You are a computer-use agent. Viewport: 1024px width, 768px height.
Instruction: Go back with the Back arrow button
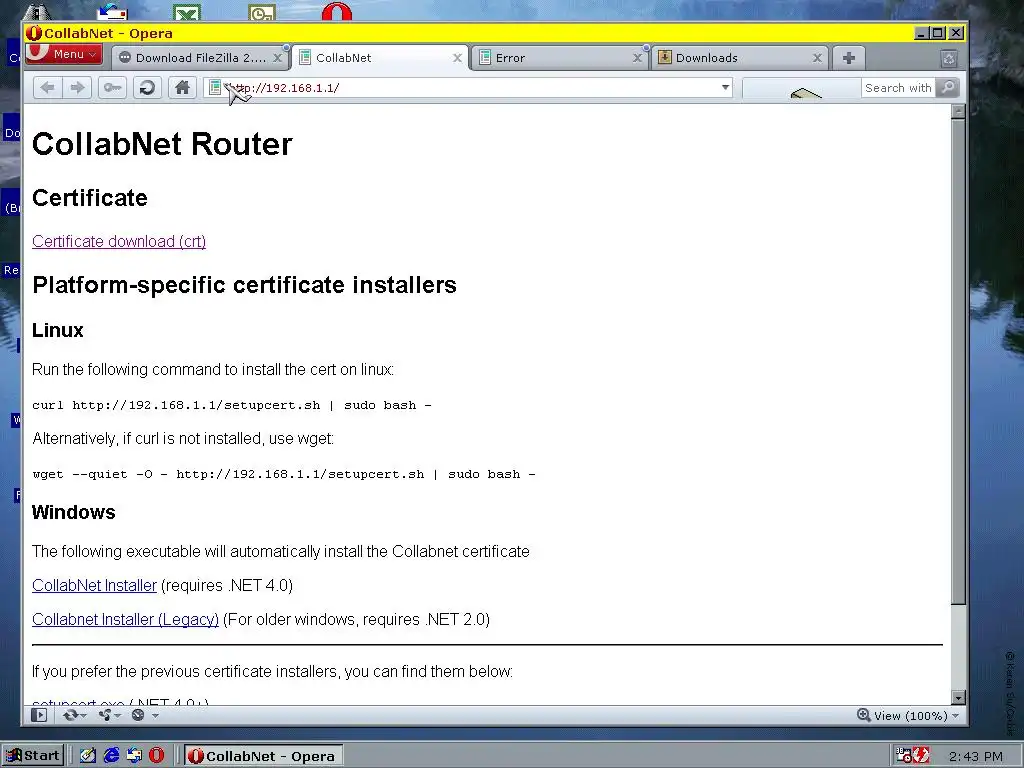pyautogui.click(x=48, y=88)
